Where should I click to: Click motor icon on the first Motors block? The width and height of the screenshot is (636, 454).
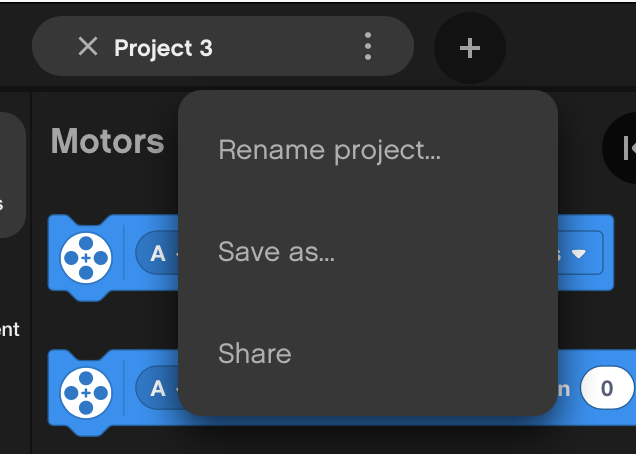(x=86, y=256)
